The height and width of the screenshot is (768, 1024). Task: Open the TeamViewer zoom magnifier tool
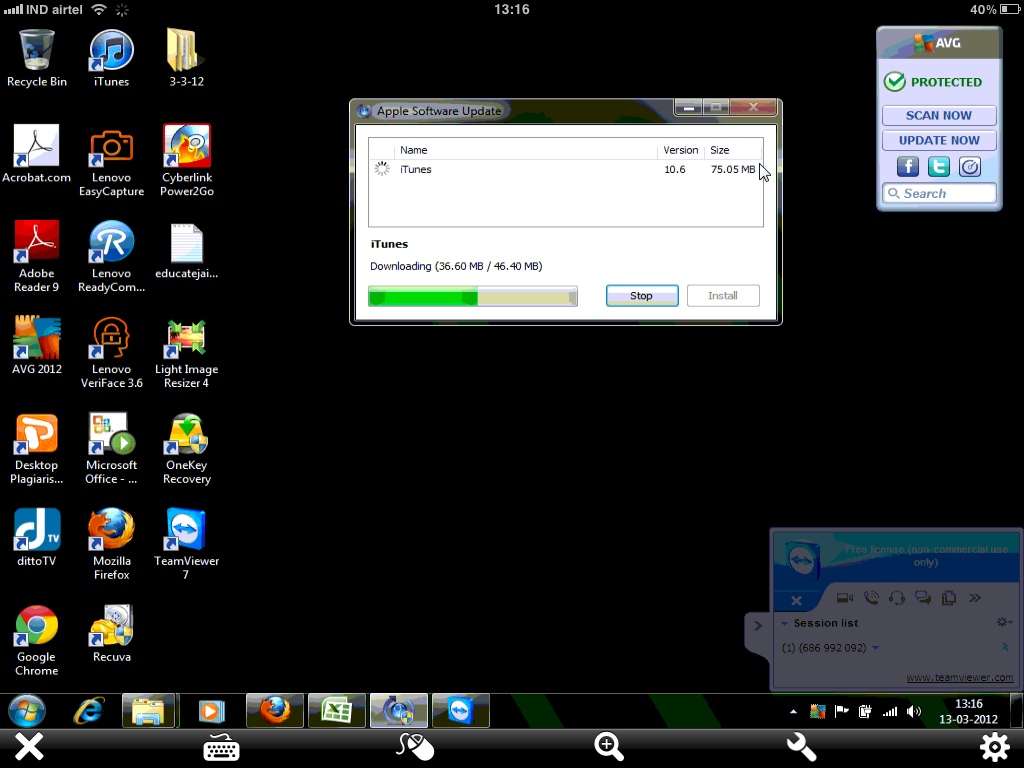click(609, 746)
